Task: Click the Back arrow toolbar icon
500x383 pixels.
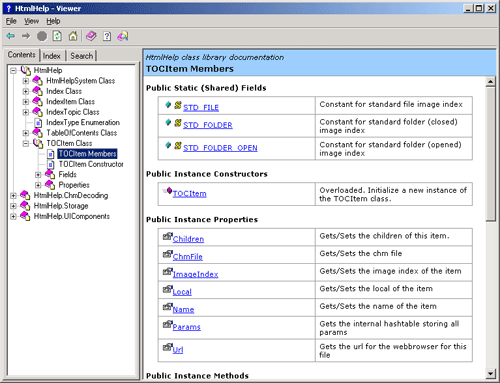Action: coord(11,36)
